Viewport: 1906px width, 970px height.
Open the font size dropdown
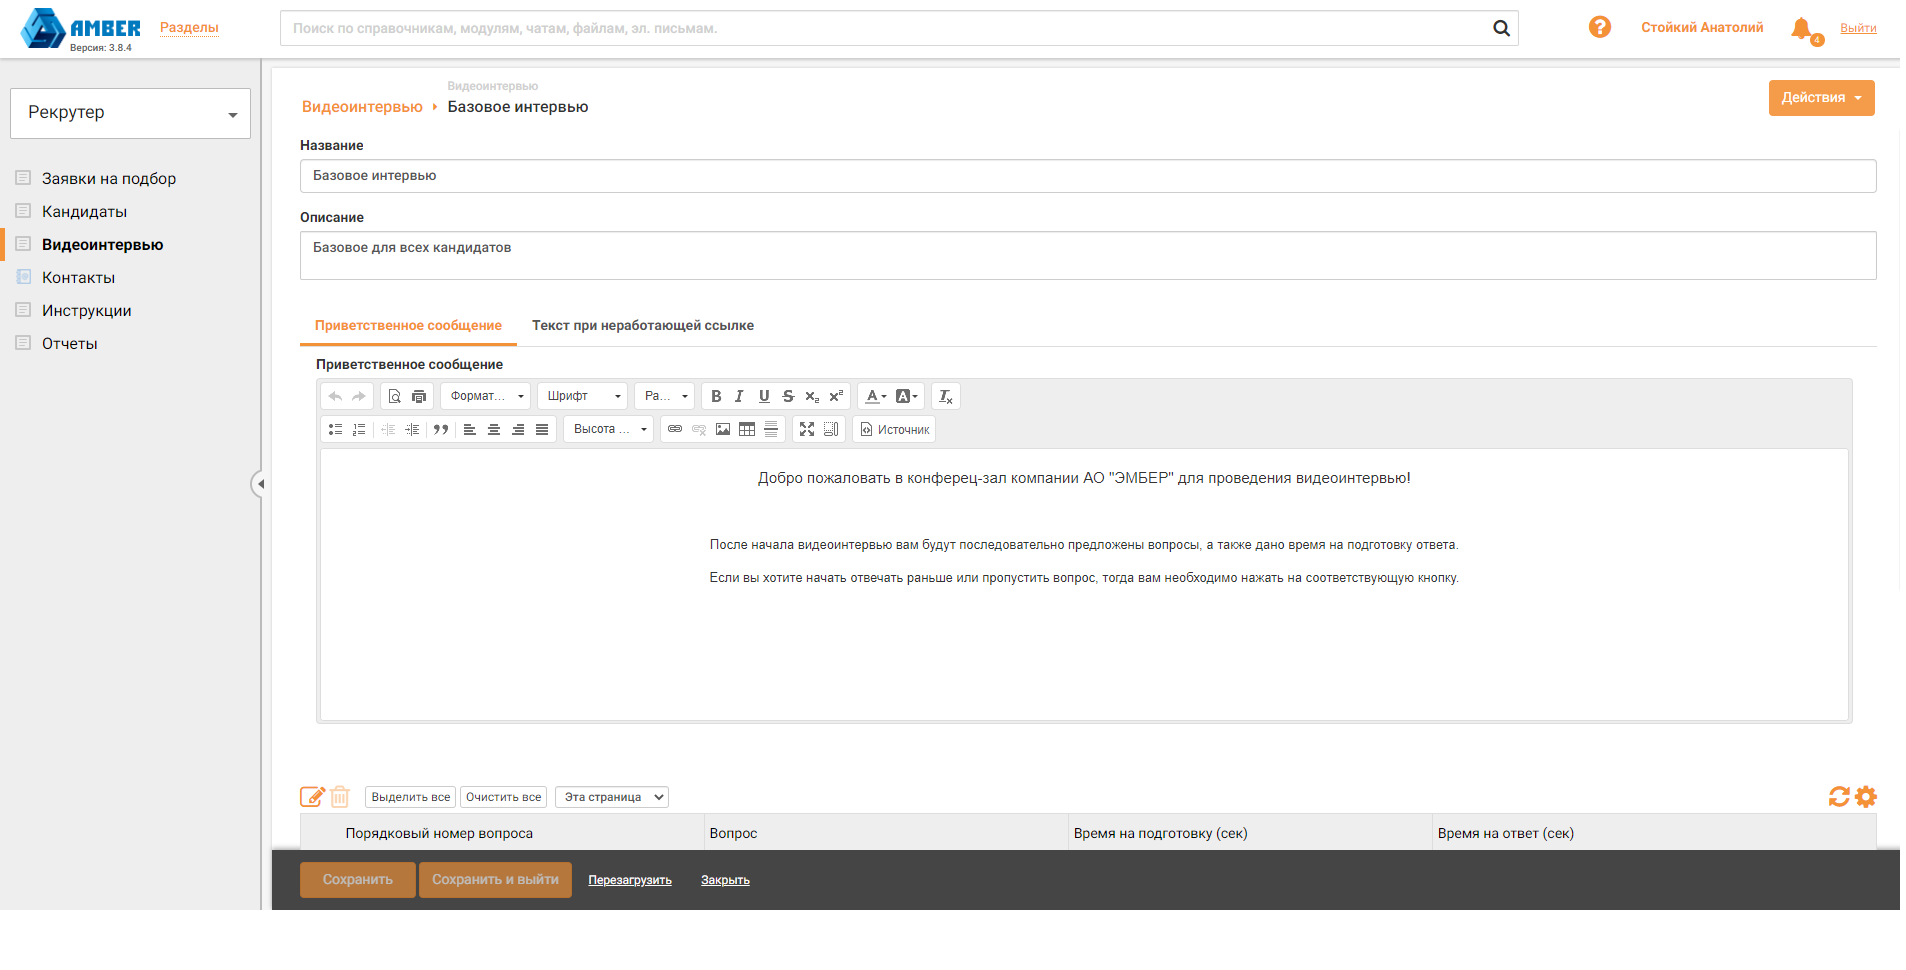tap(665, 397)
